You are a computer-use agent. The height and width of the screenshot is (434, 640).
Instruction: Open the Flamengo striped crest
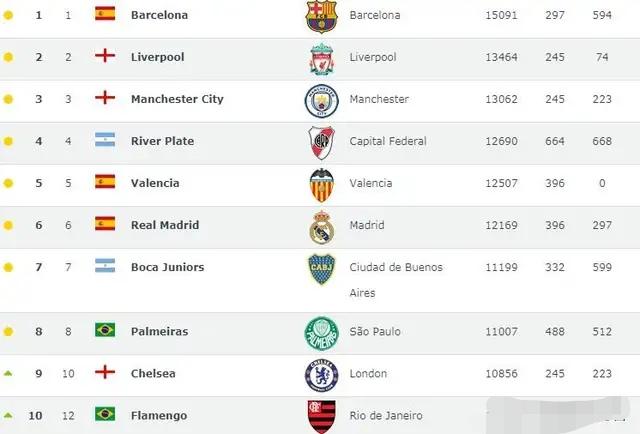click(x=322, y=417)
